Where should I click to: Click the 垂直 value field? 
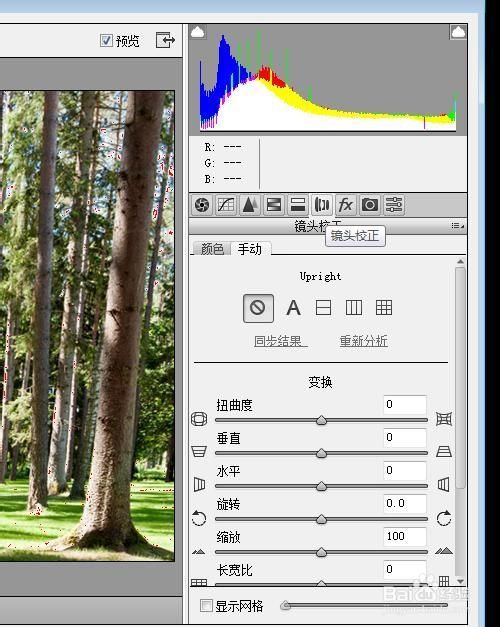(404, 437)
